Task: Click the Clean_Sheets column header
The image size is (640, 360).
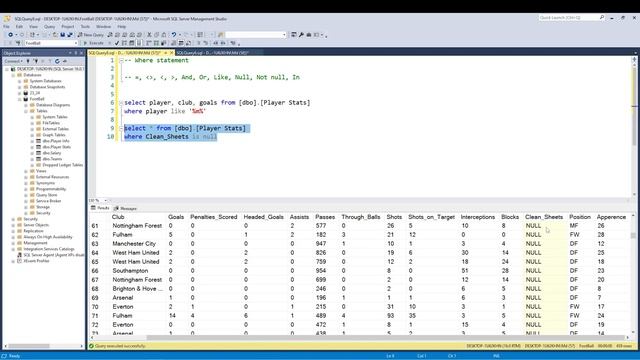Action: tap(544, 217)
